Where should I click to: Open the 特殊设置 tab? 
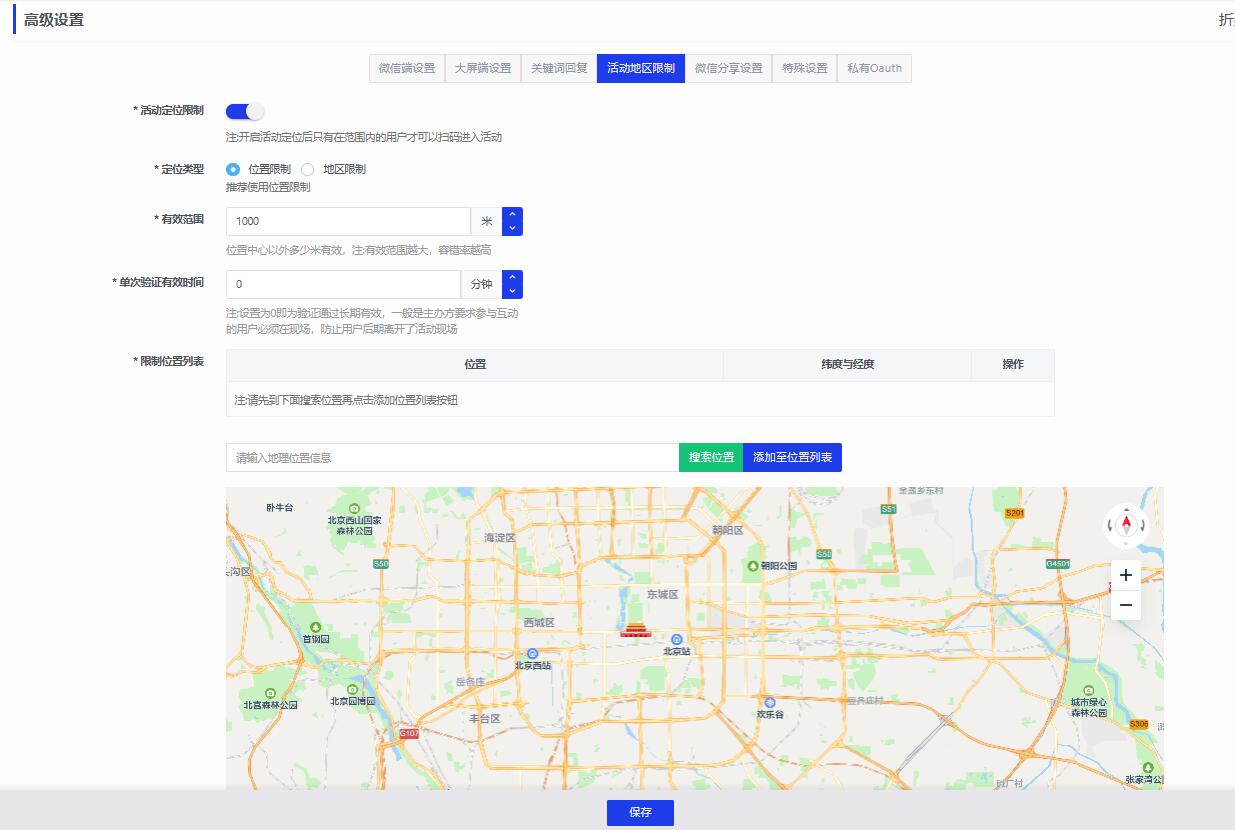pos(805,68)
